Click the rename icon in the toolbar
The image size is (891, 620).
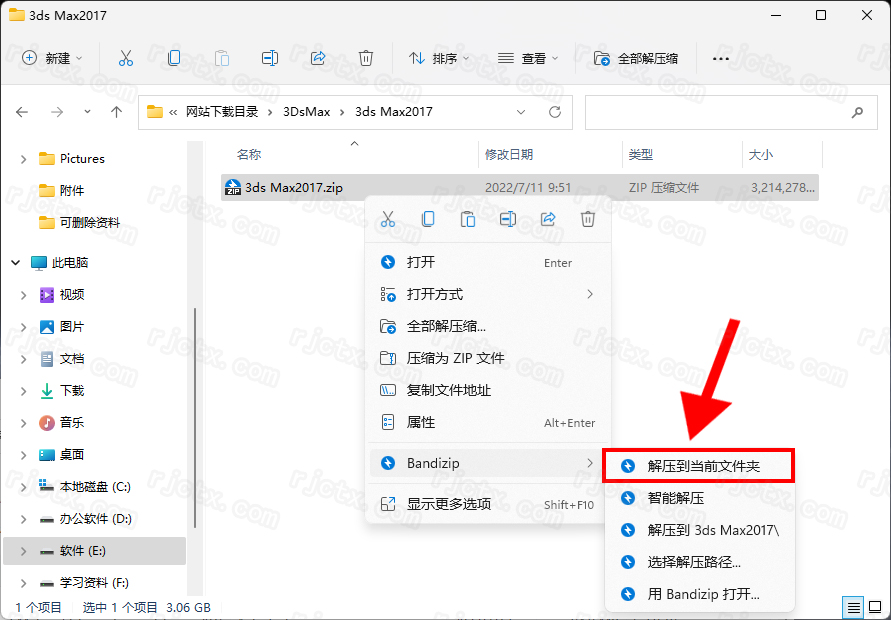pos(270,58)
